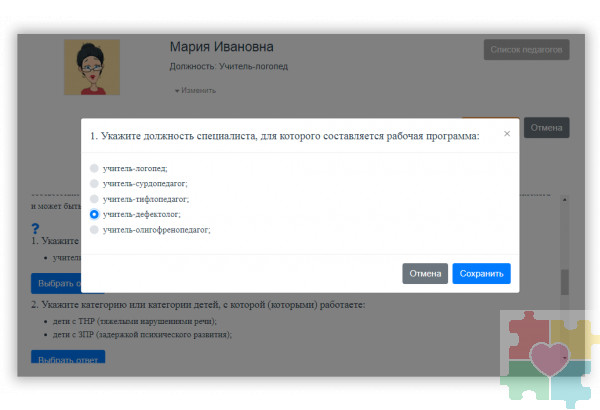
Task: Click the Должность: Учитель-логопед text
Action: click(230, 66)
